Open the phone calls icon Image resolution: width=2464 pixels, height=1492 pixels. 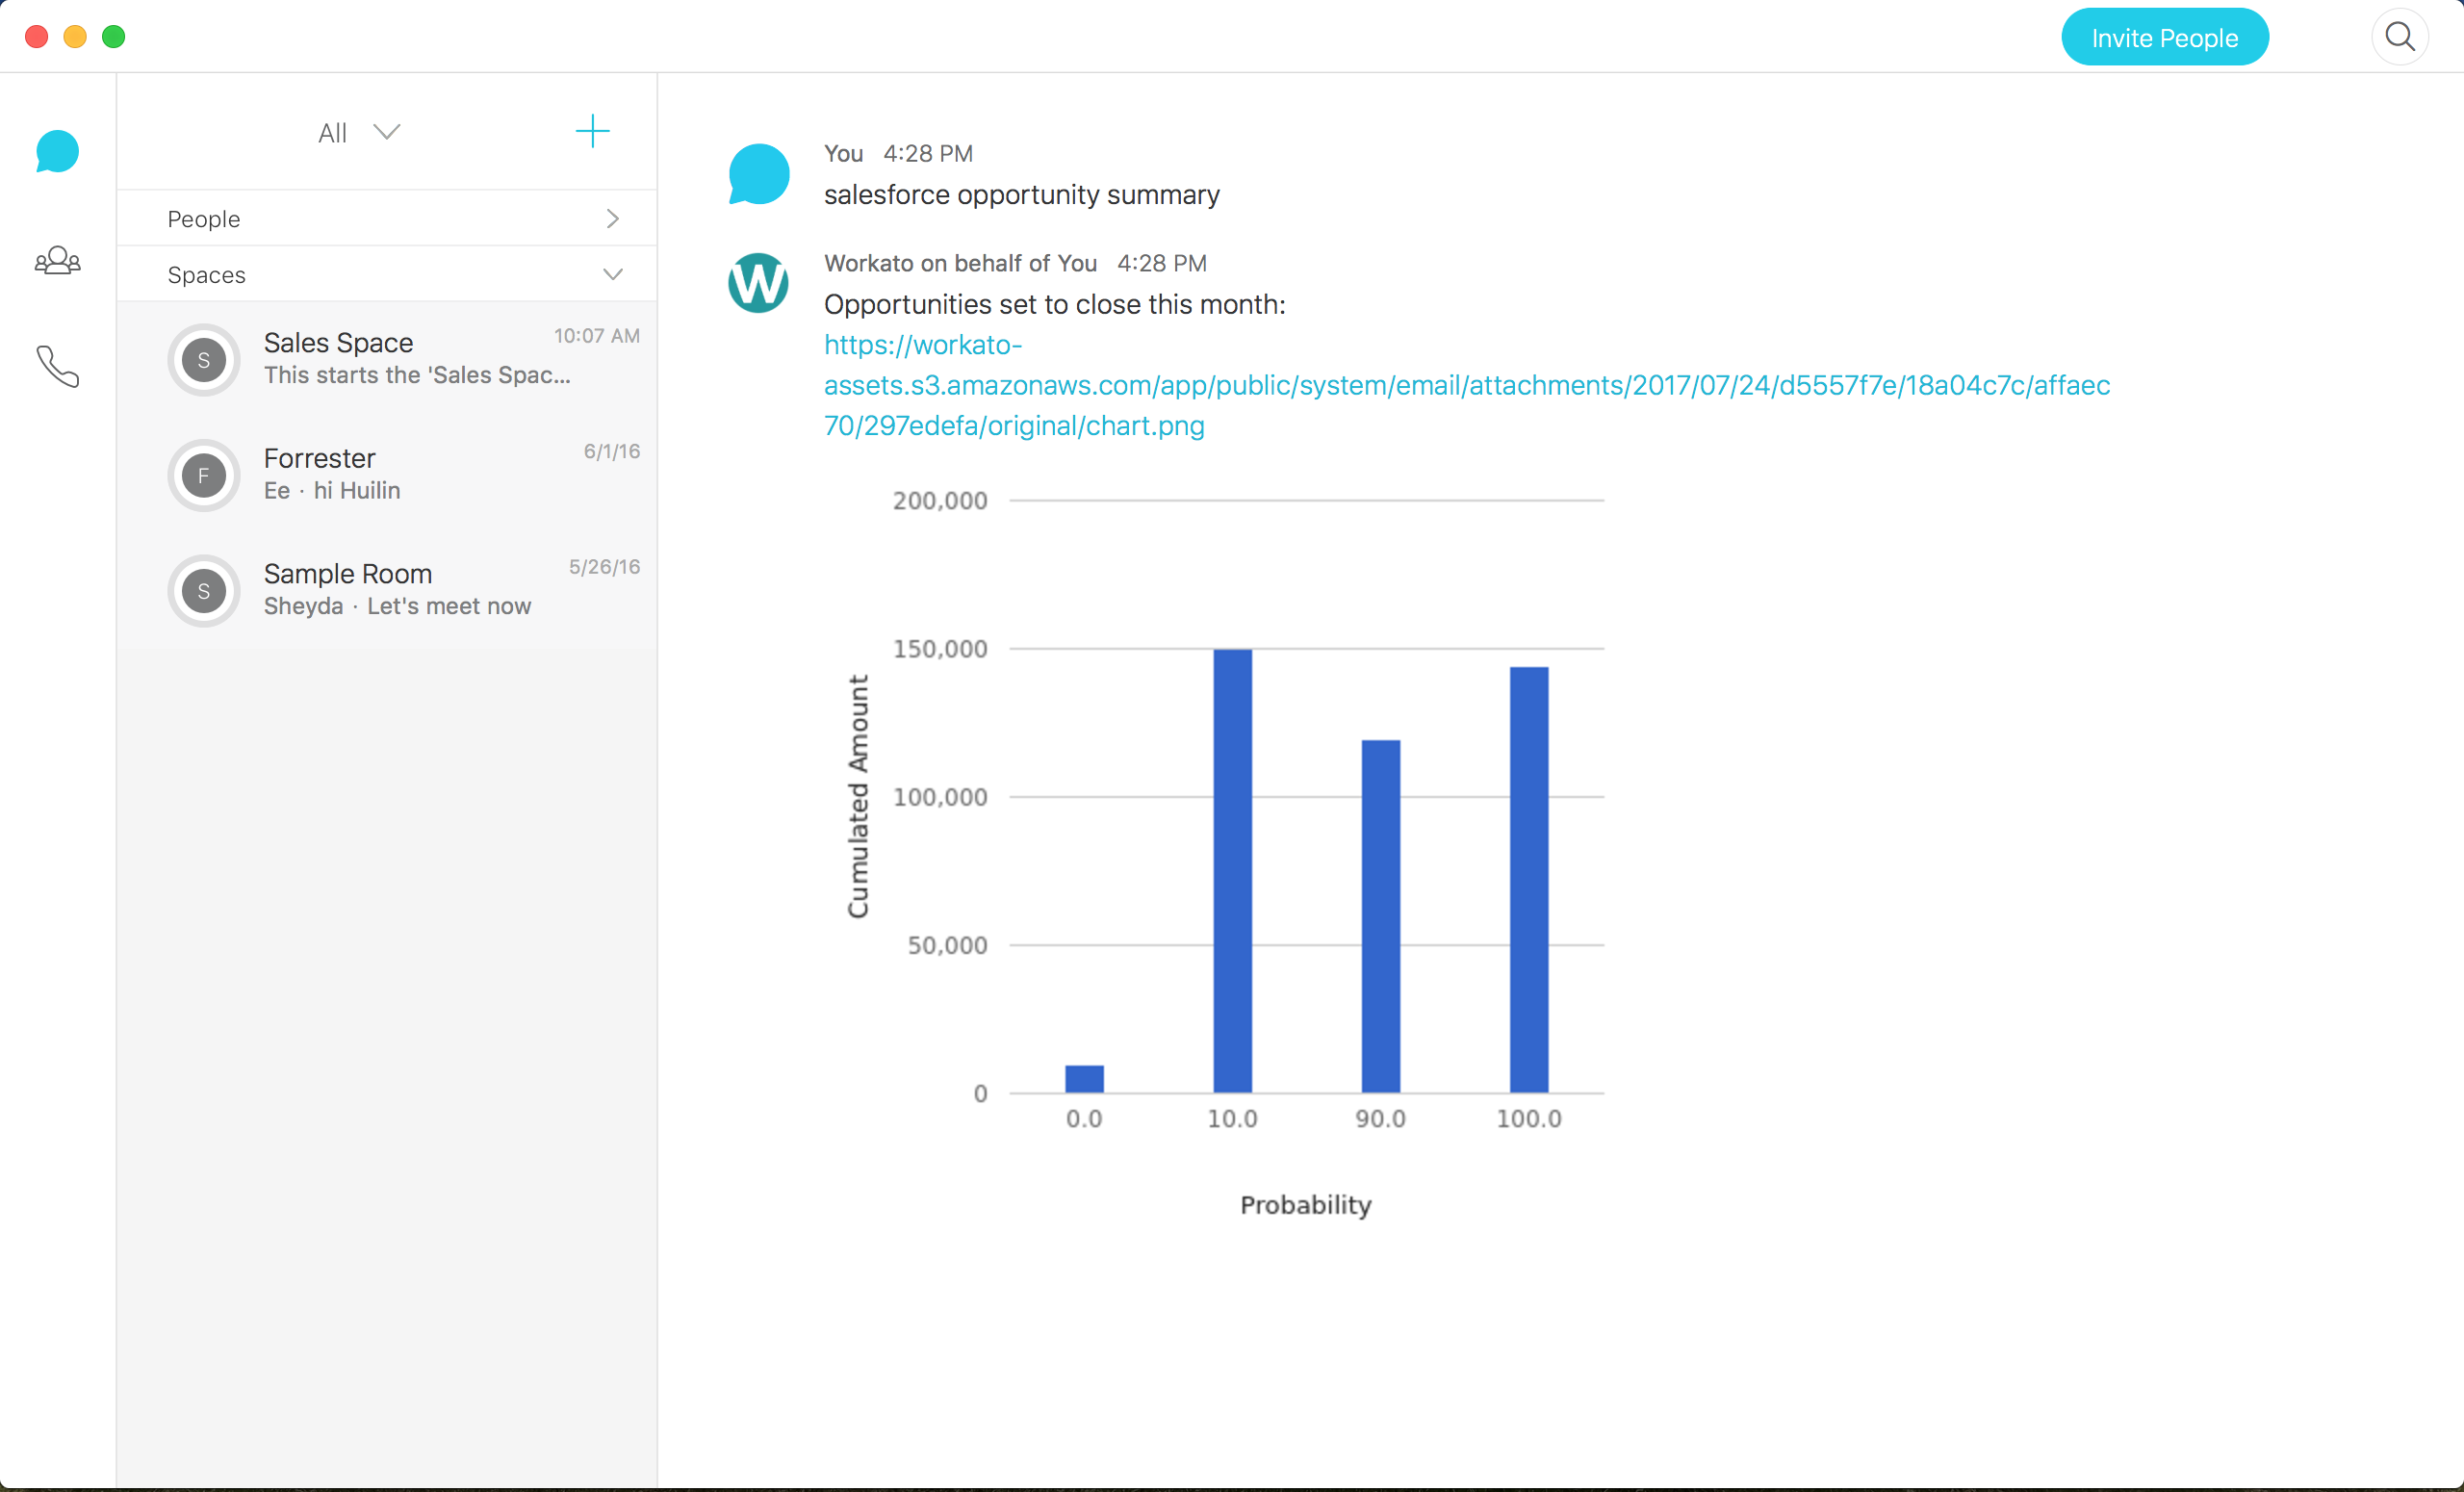tap(57, 367)
